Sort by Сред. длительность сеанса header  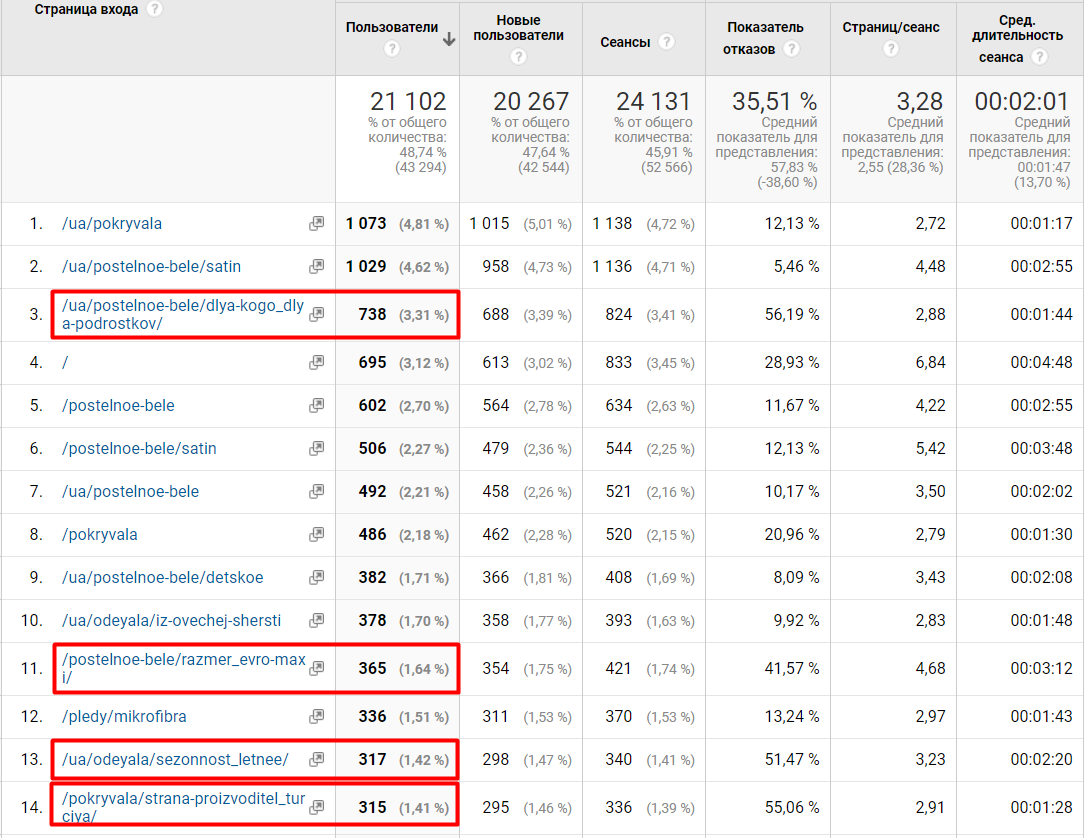point(1014,38)
